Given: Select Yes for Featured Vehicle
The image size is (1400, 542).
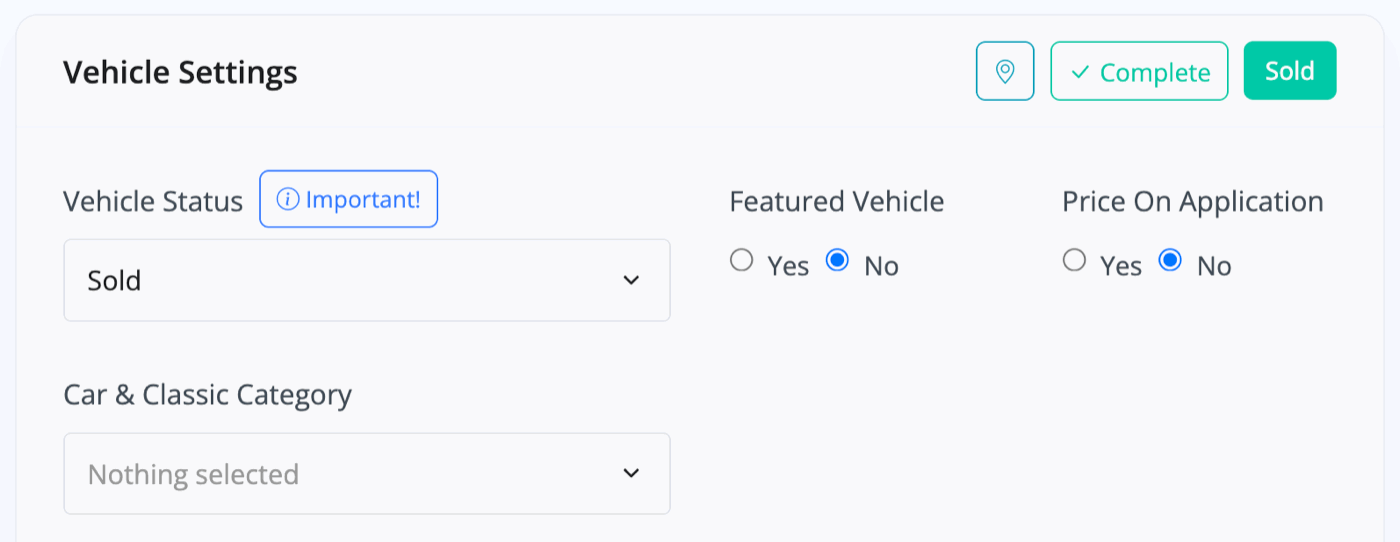Looking at the screenshot, I should [741, 261].
